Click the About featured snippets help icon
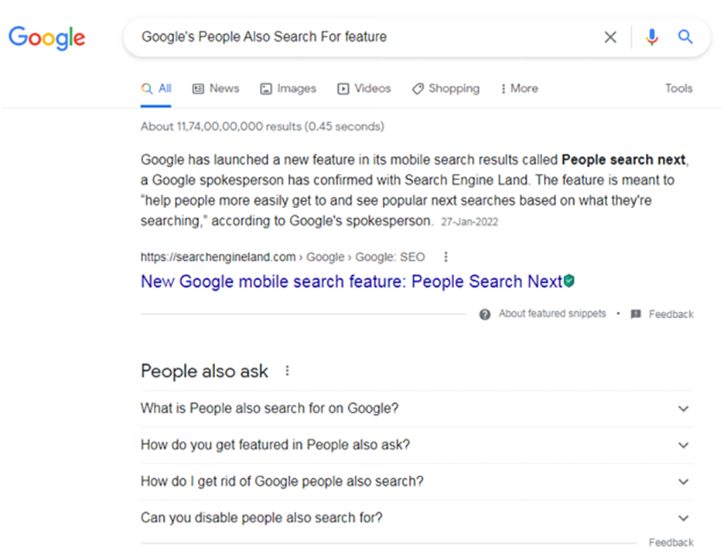 point(485,315)
